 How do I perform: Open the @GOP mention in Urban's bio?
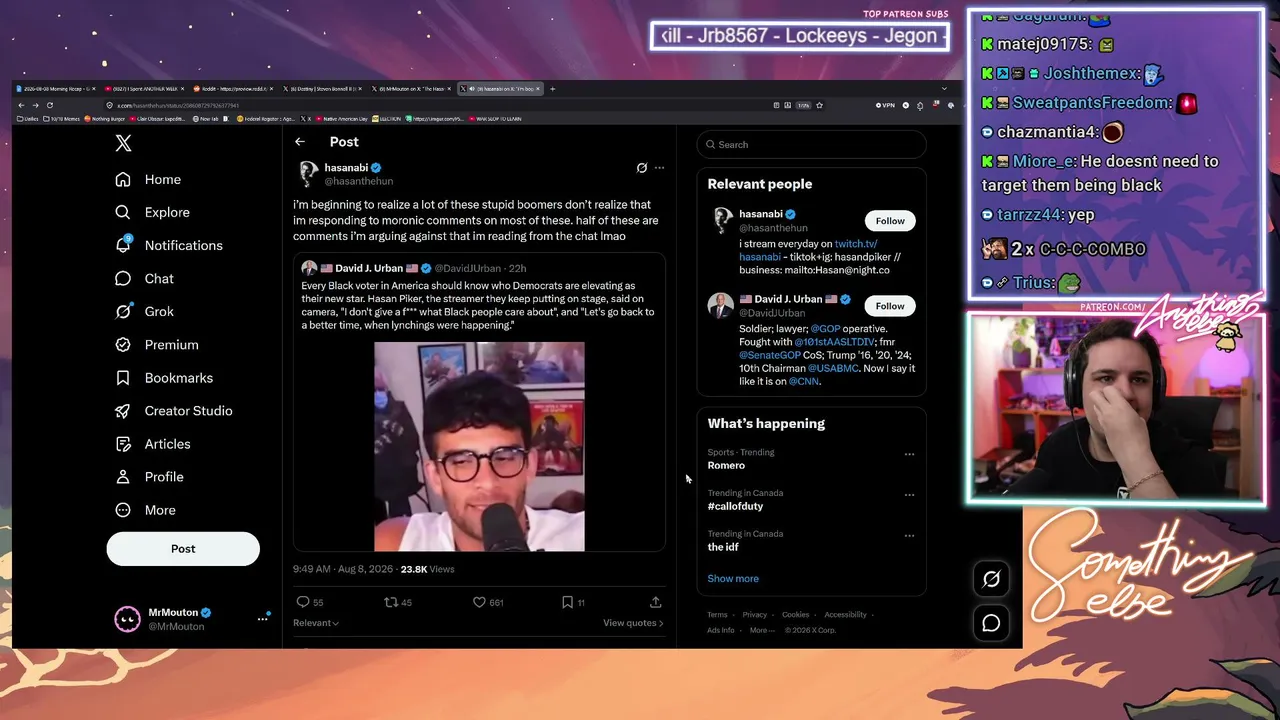click(x=825, y=329)
